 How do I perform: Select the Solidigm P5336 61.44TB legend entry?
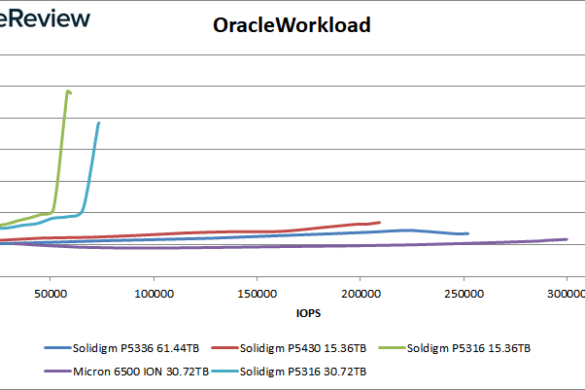click(122, 348)
